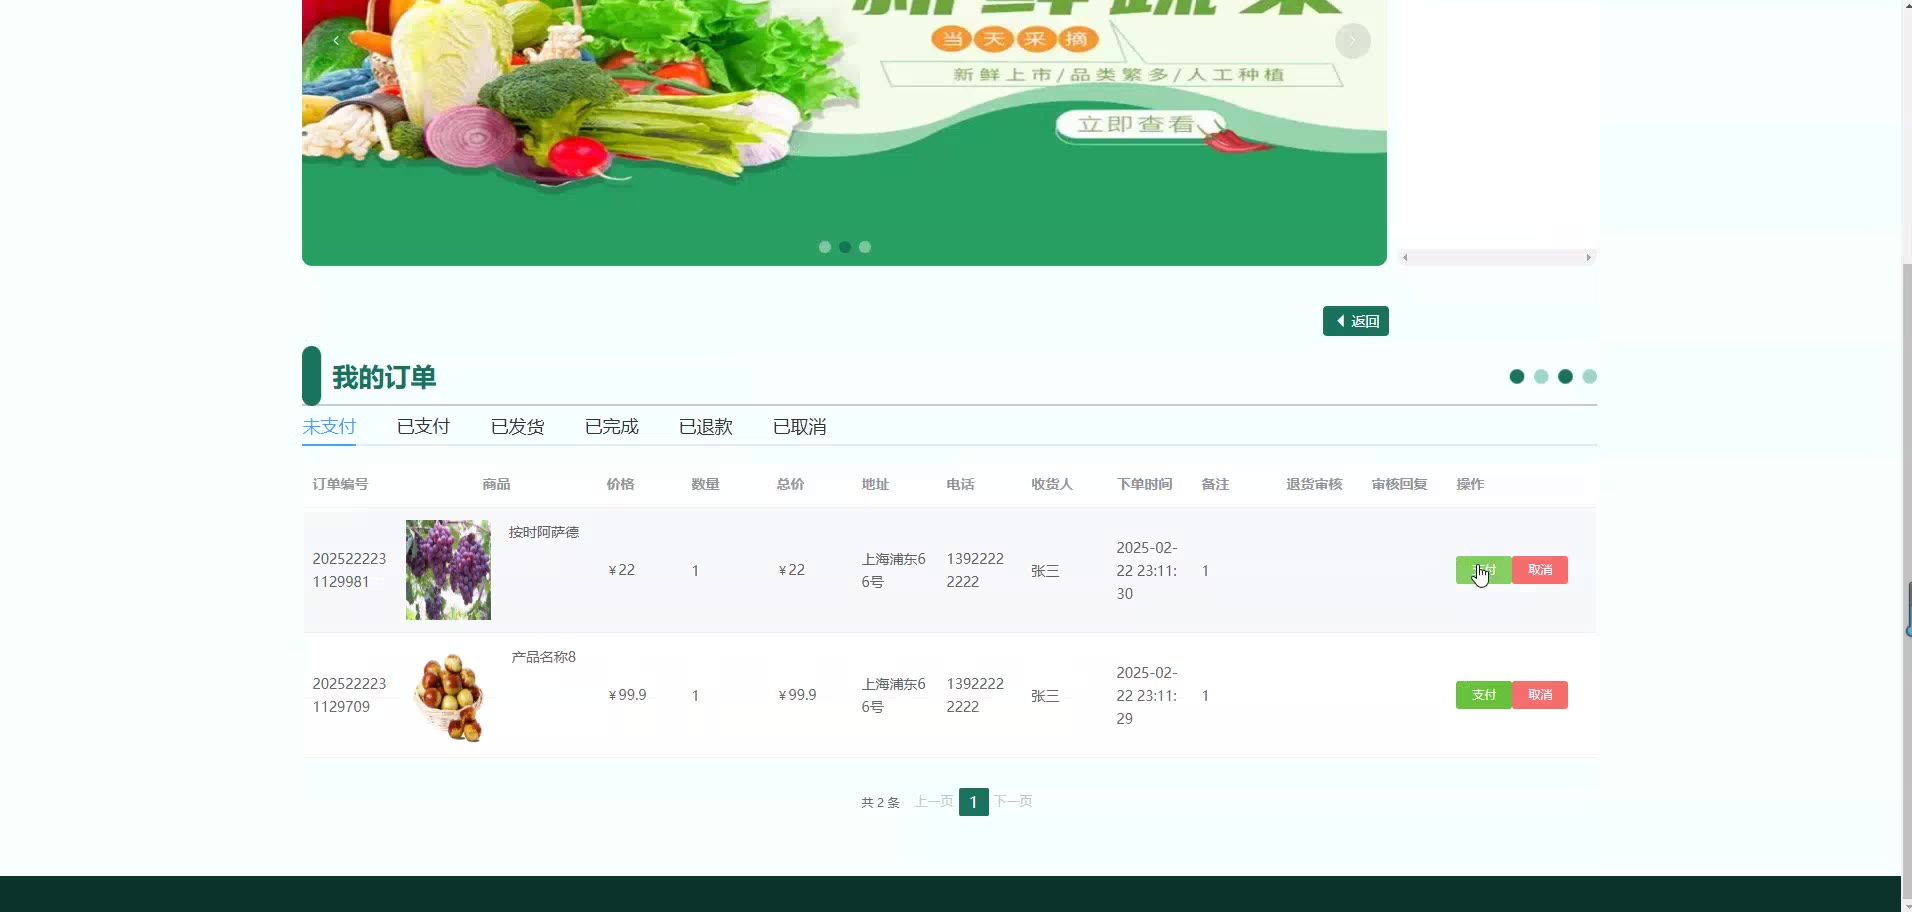This screenshot has width=1912, height=912.
Task: Go to page 1 in pagination
Action: click(x=973, y=802)
